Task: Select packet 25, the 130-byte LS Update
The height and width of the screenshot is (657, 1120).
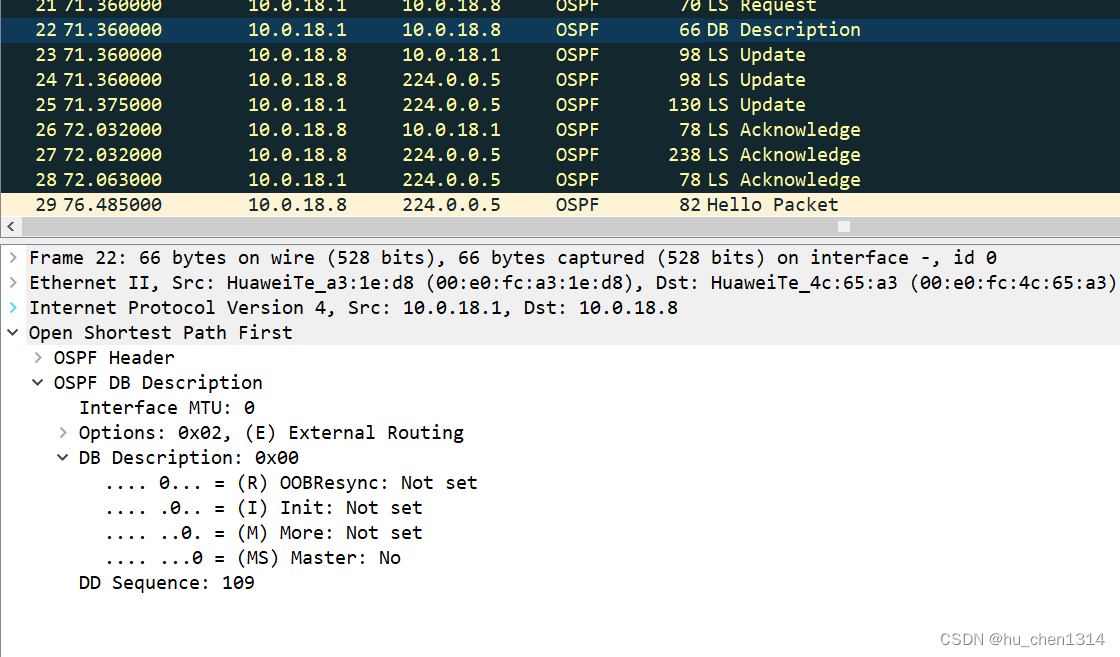Action: [400, 104]
